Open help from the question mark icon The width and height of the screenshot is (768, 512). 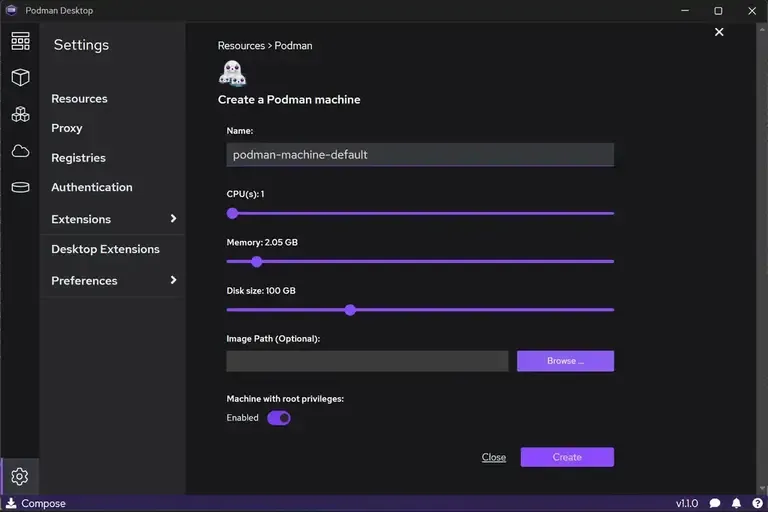point(755,503)
